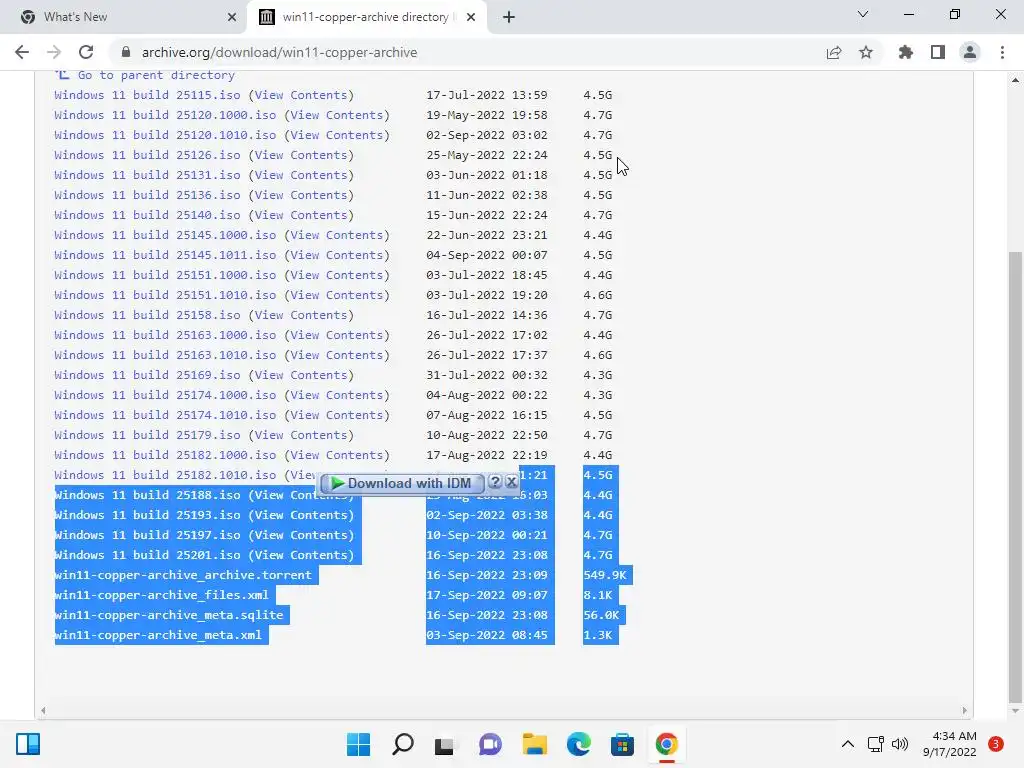Image resolution: width=1024 pixels, height=768 pixels.
Task: Download win11-copper-archive_archive.torrent file
Action: coord(183,575)
